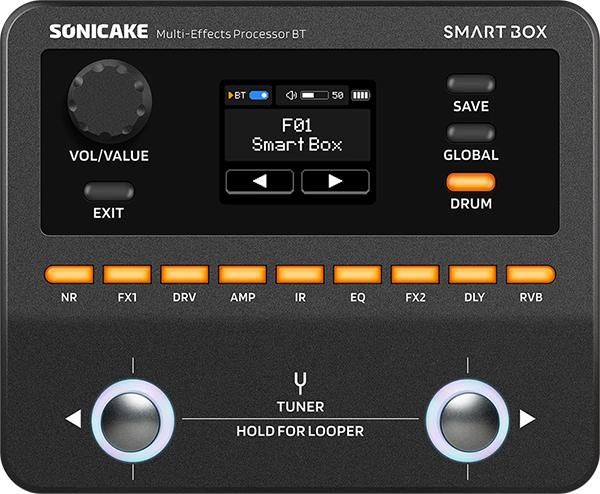Toggle the NR effect module button
The height and width of the screenshot is (494, 600).
(69, 274)
